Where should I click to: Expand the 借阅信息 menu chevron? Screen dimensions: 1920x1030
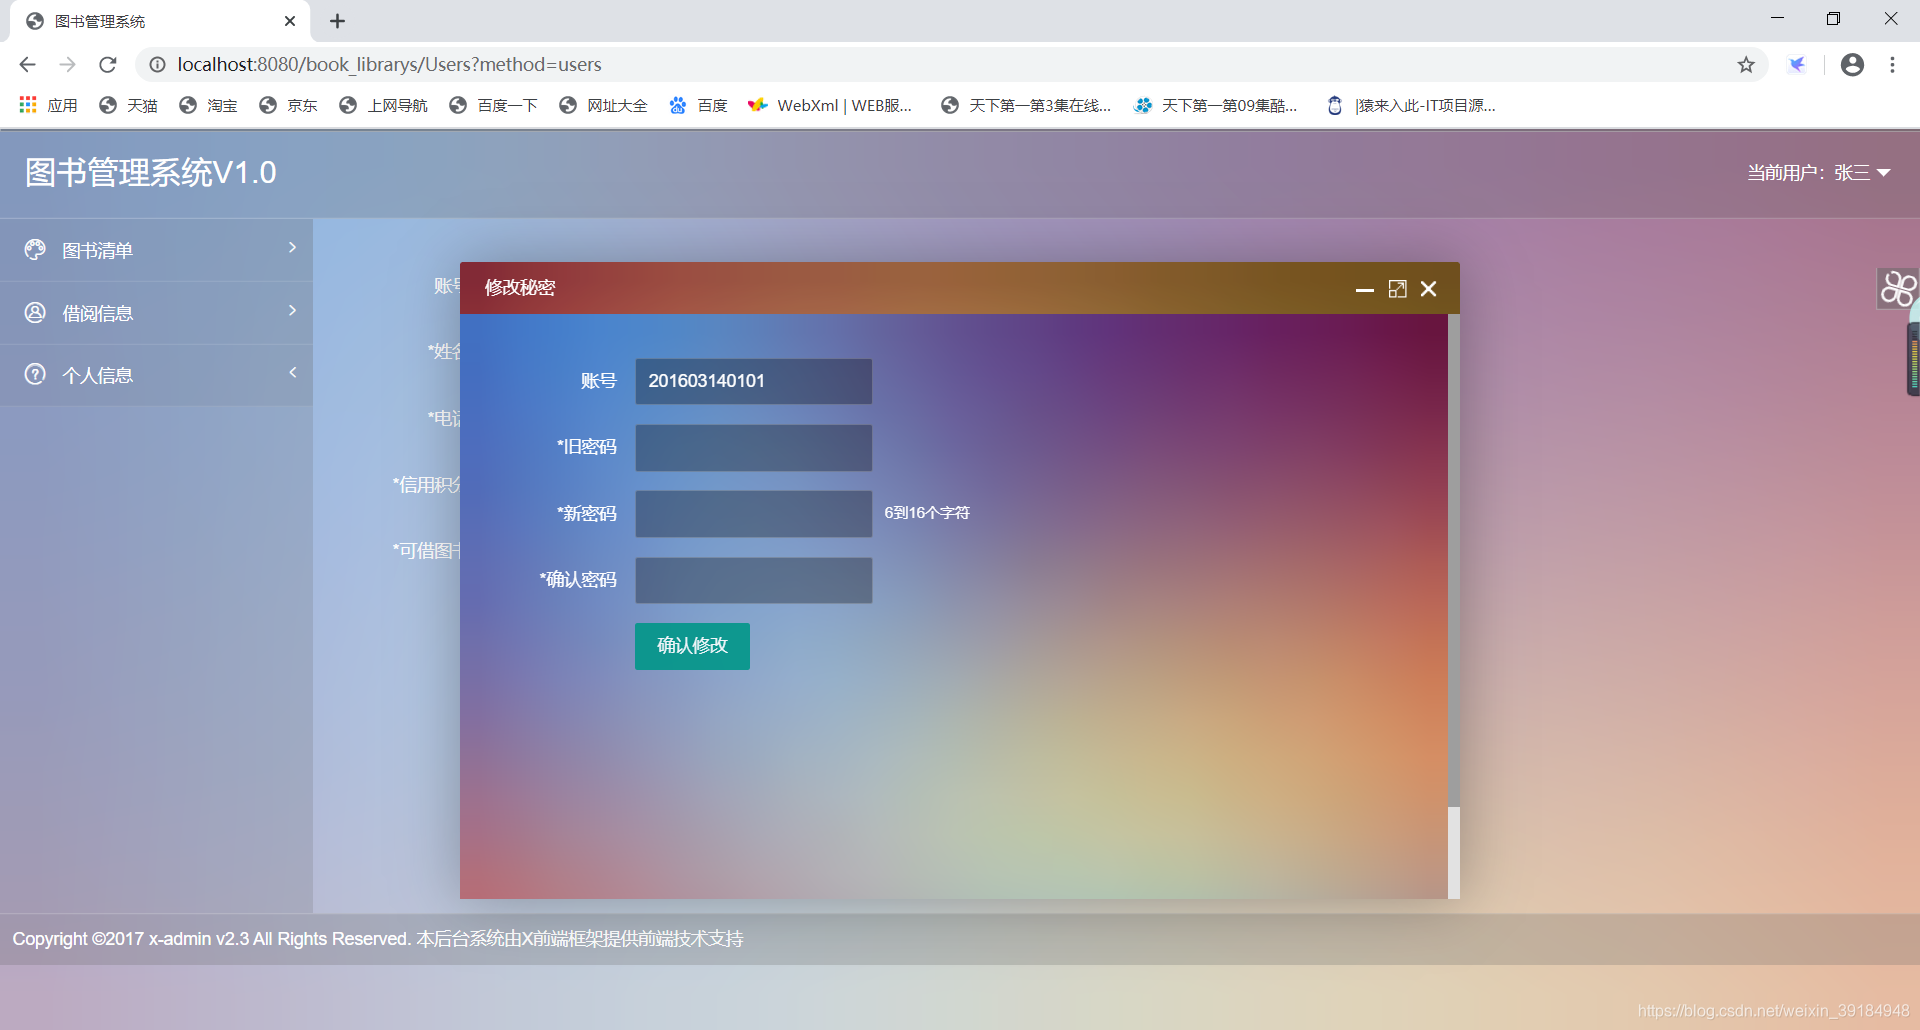[292, 310]
